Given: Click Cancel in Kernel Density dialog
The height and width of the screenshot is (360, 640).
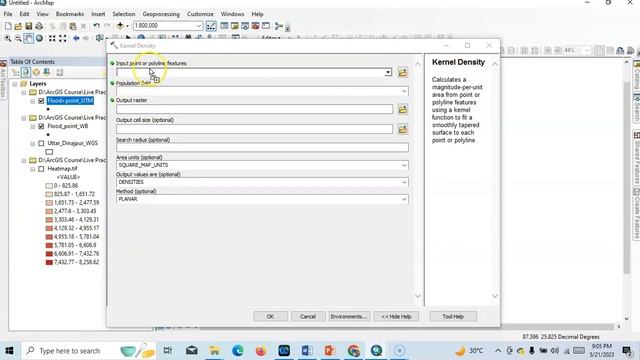Looking at the screenshot, I should click(308, 317).
